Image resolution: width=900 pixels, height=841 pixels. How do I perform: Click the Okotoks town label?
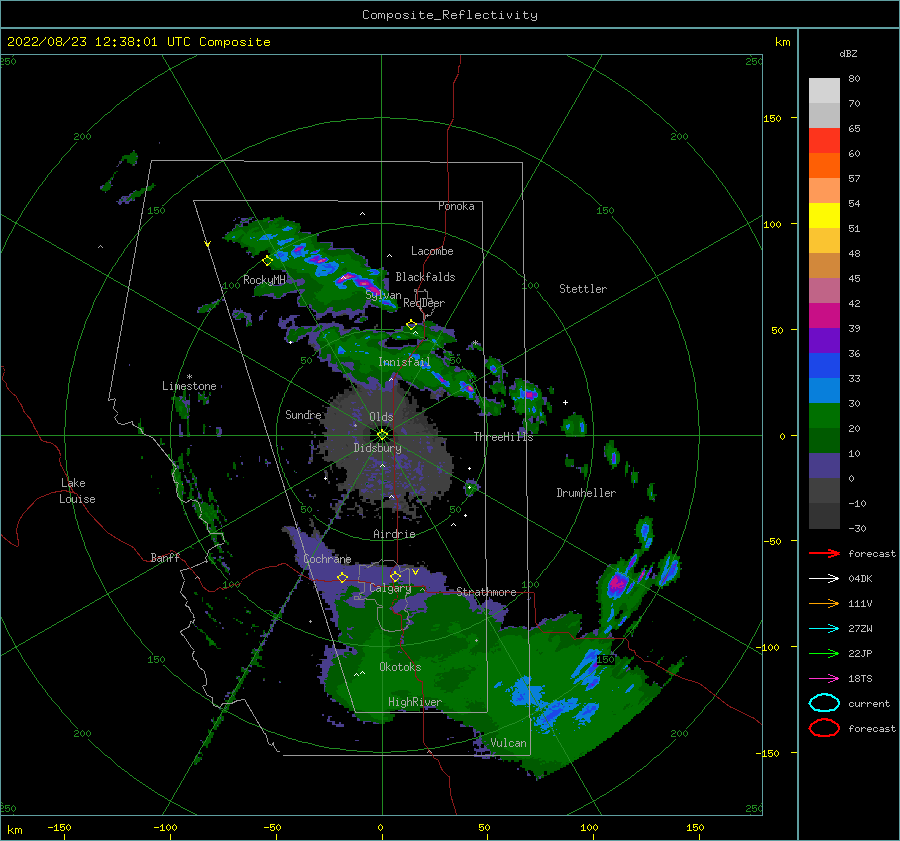[400, 666]
